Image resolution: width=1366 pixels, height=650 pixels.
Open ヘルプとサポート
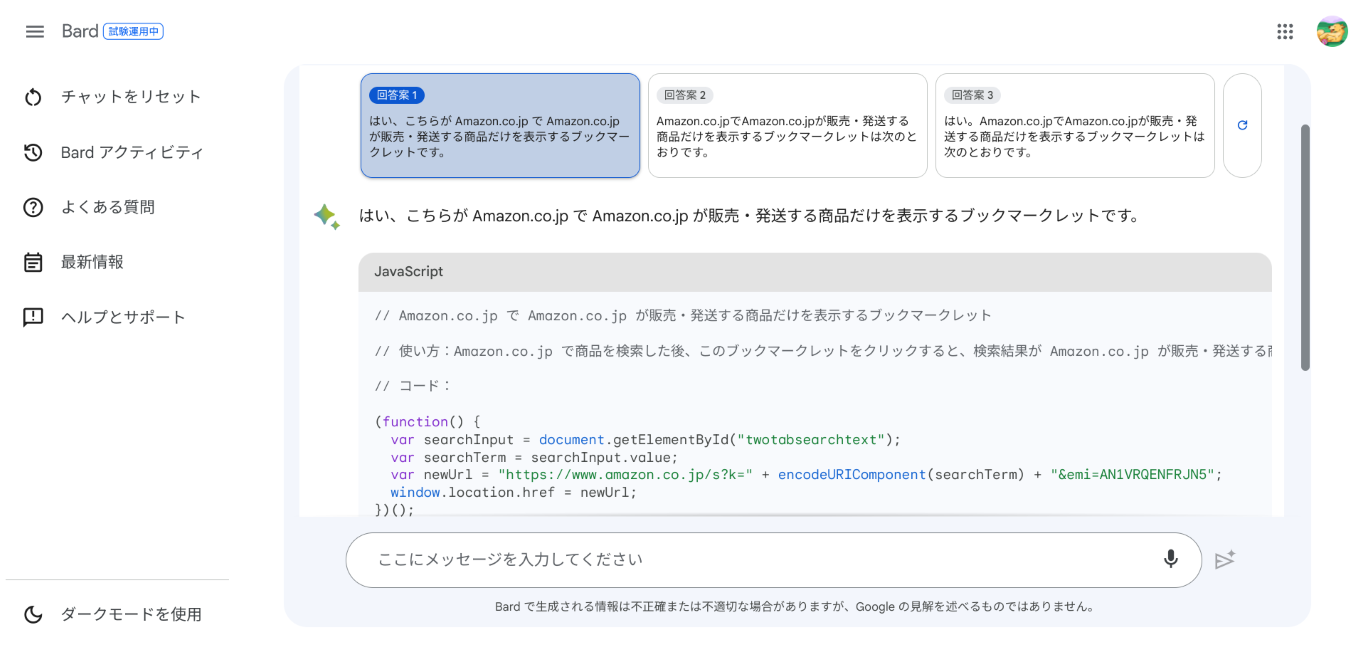(124, 317)
